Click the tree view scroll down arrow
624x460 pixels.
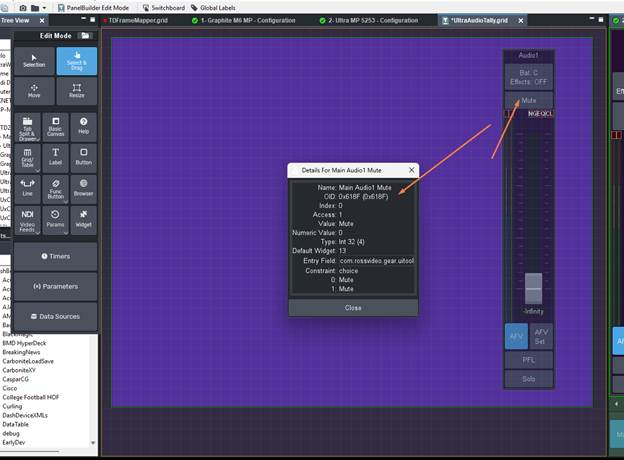tap(93, 442)
